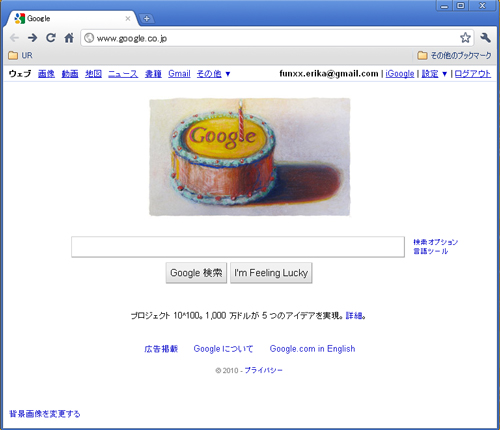Open Google.com in English link
The width and height of the screenshot is (500, 430).
pyautogui.click(x=312, y=349)
